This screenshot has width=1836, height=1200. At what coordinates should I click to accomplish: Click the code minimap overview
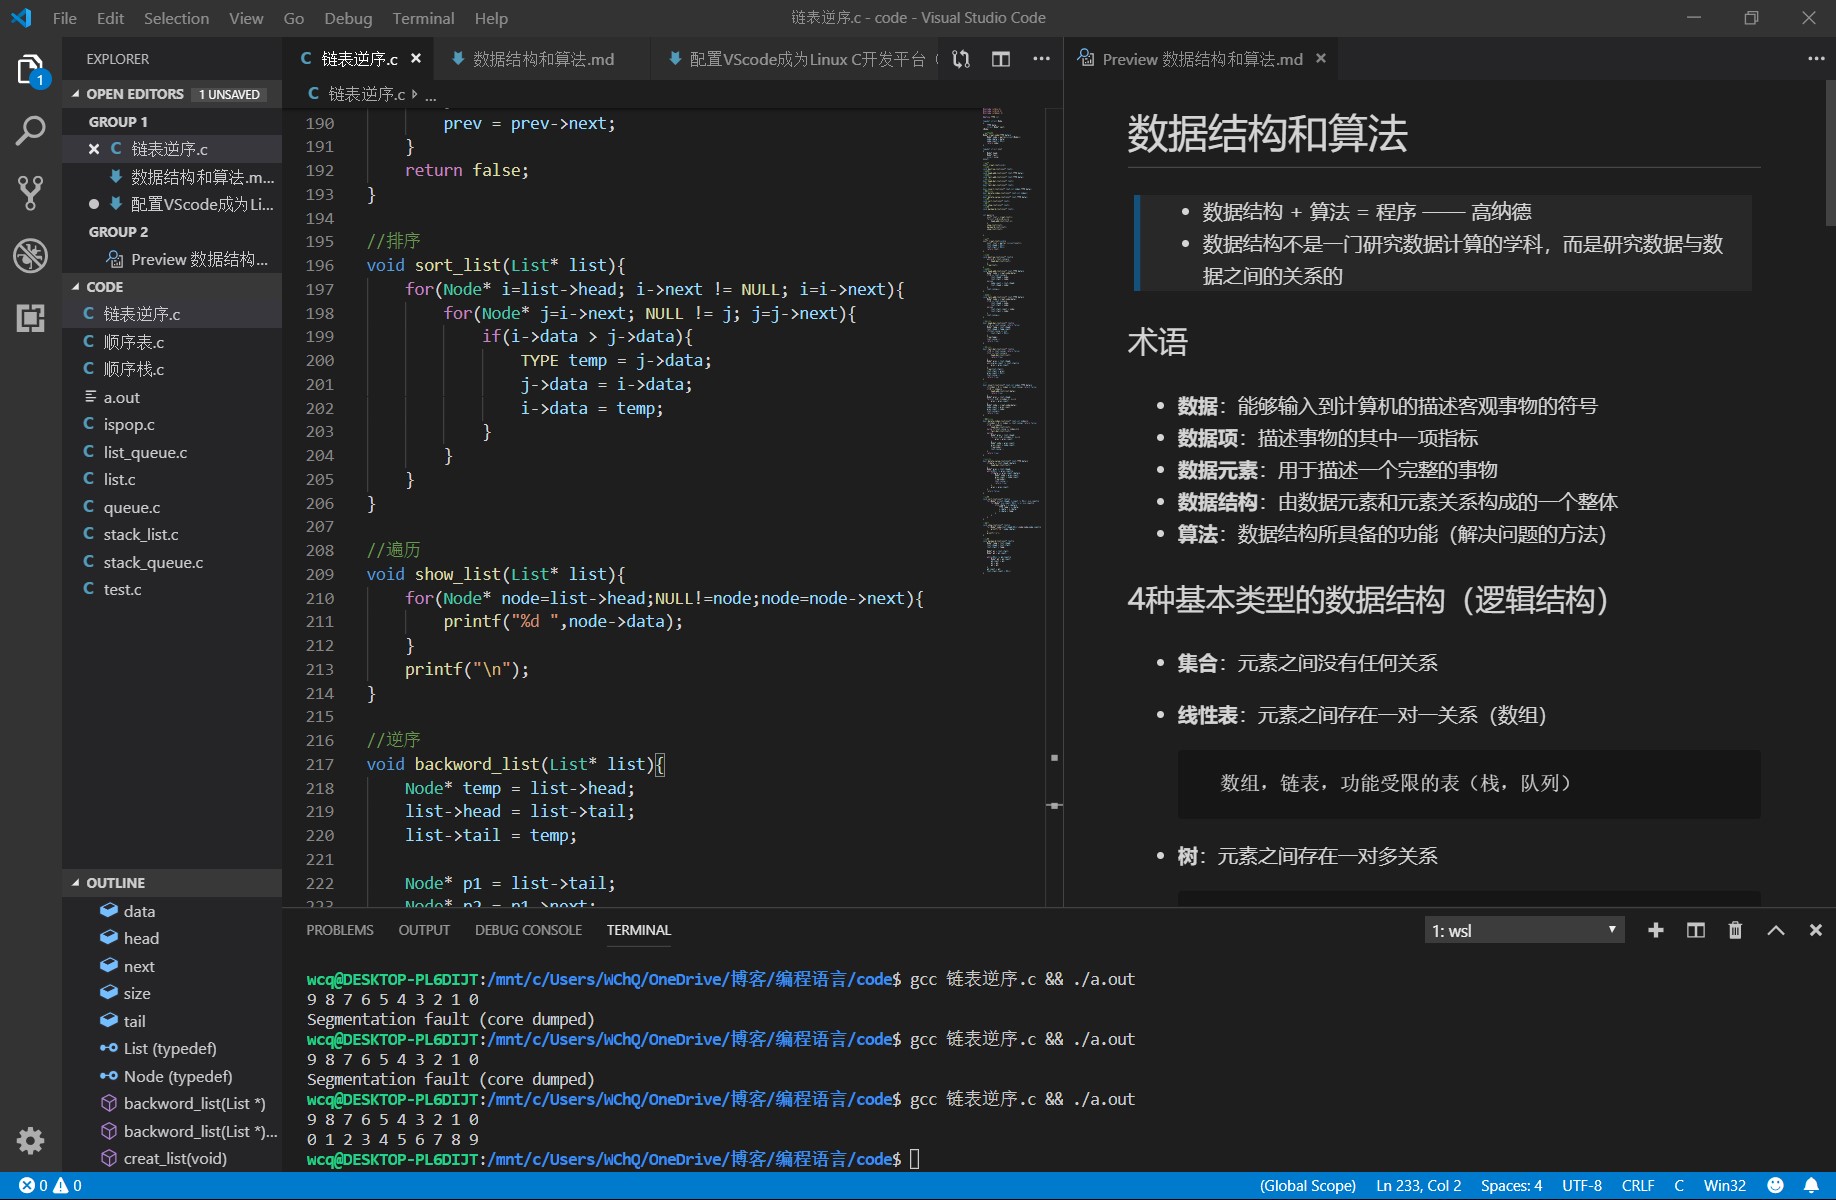click(1012, 340)
